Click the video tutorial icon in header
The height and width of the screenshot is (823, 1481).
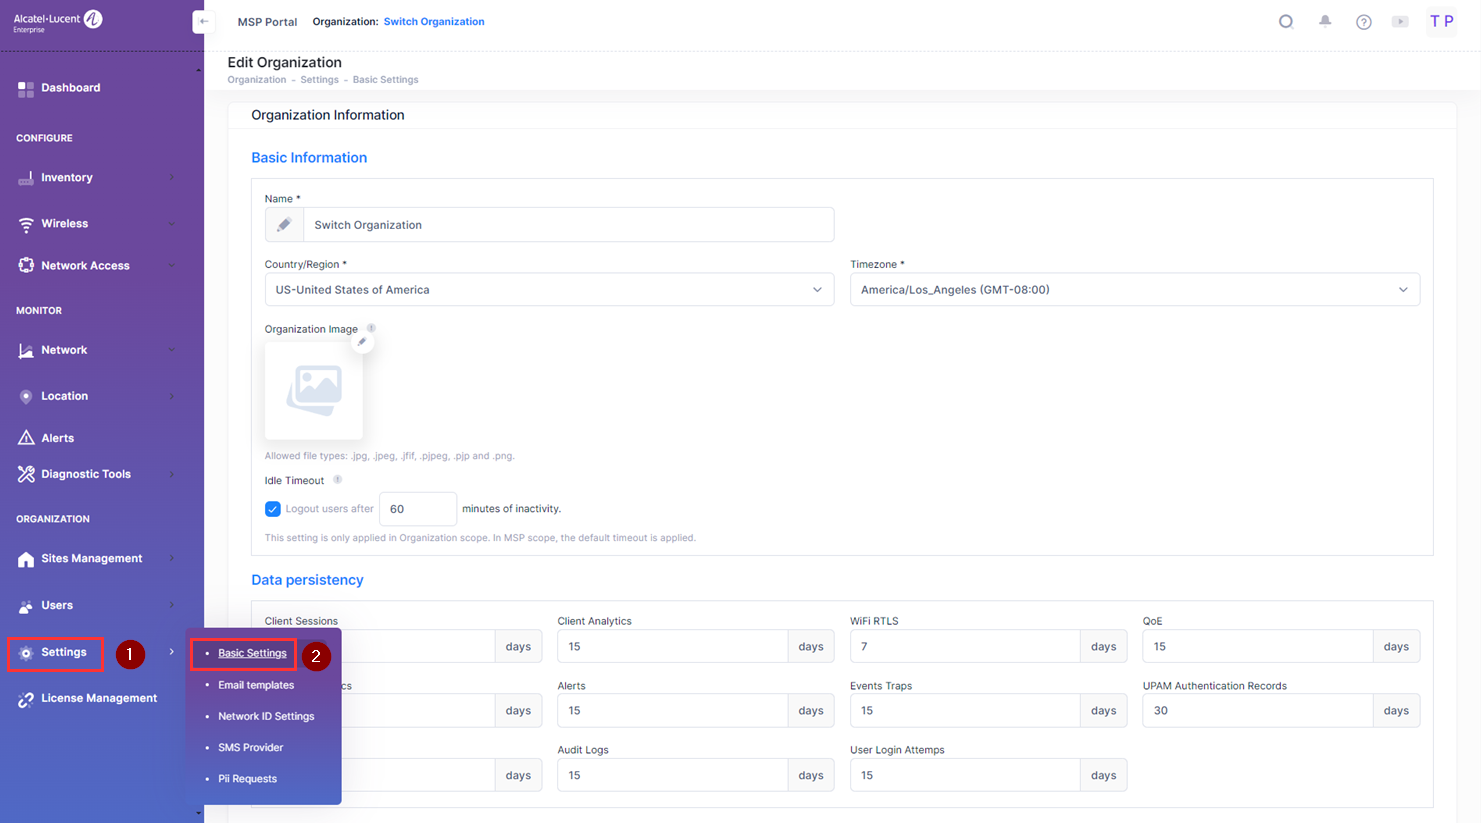[x=1400, y=22]
